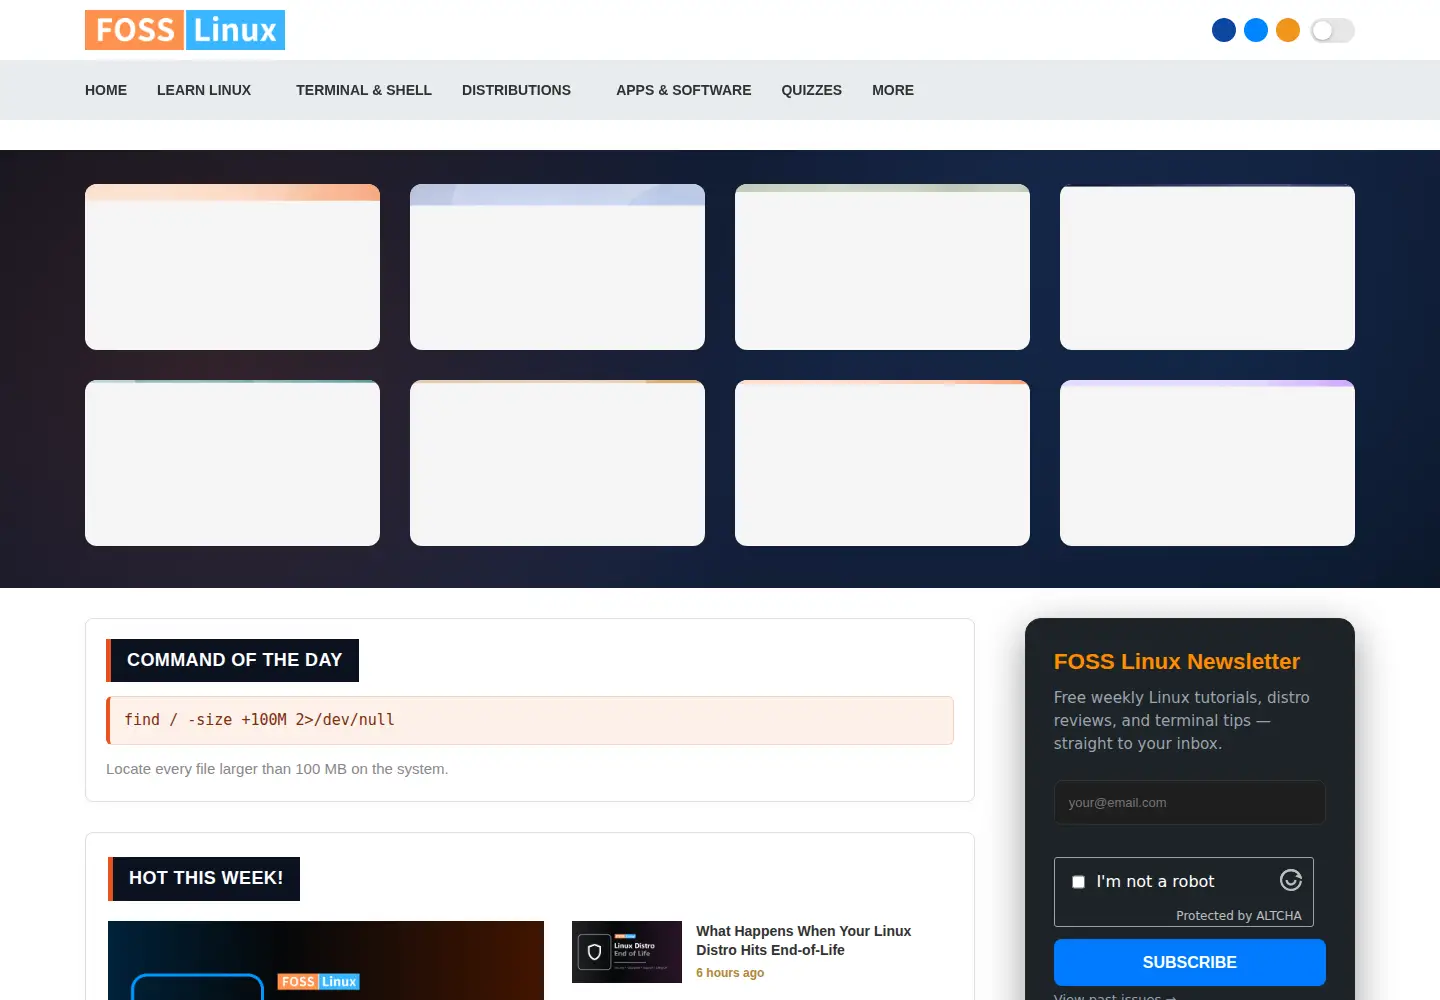Screen dimensions: 1440x1000
Task: Click the COMMAND OF THE DAY heading
Action: click(x=233, y=660)
